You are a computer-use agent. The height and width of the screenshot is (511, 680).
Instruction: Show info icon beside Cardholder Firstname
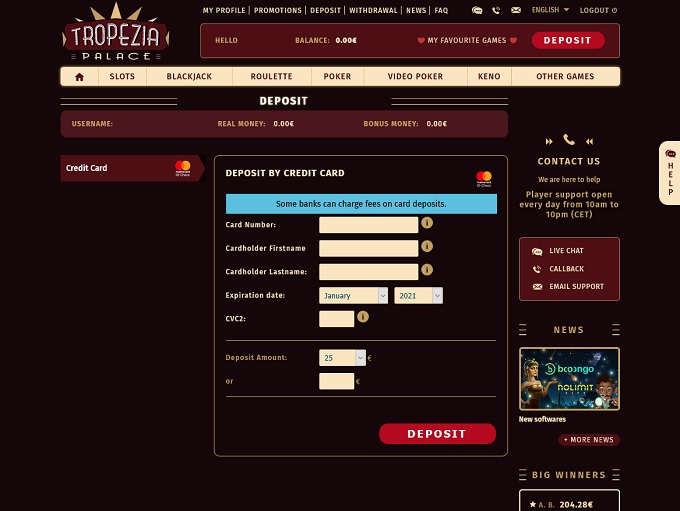click(427, 246)
